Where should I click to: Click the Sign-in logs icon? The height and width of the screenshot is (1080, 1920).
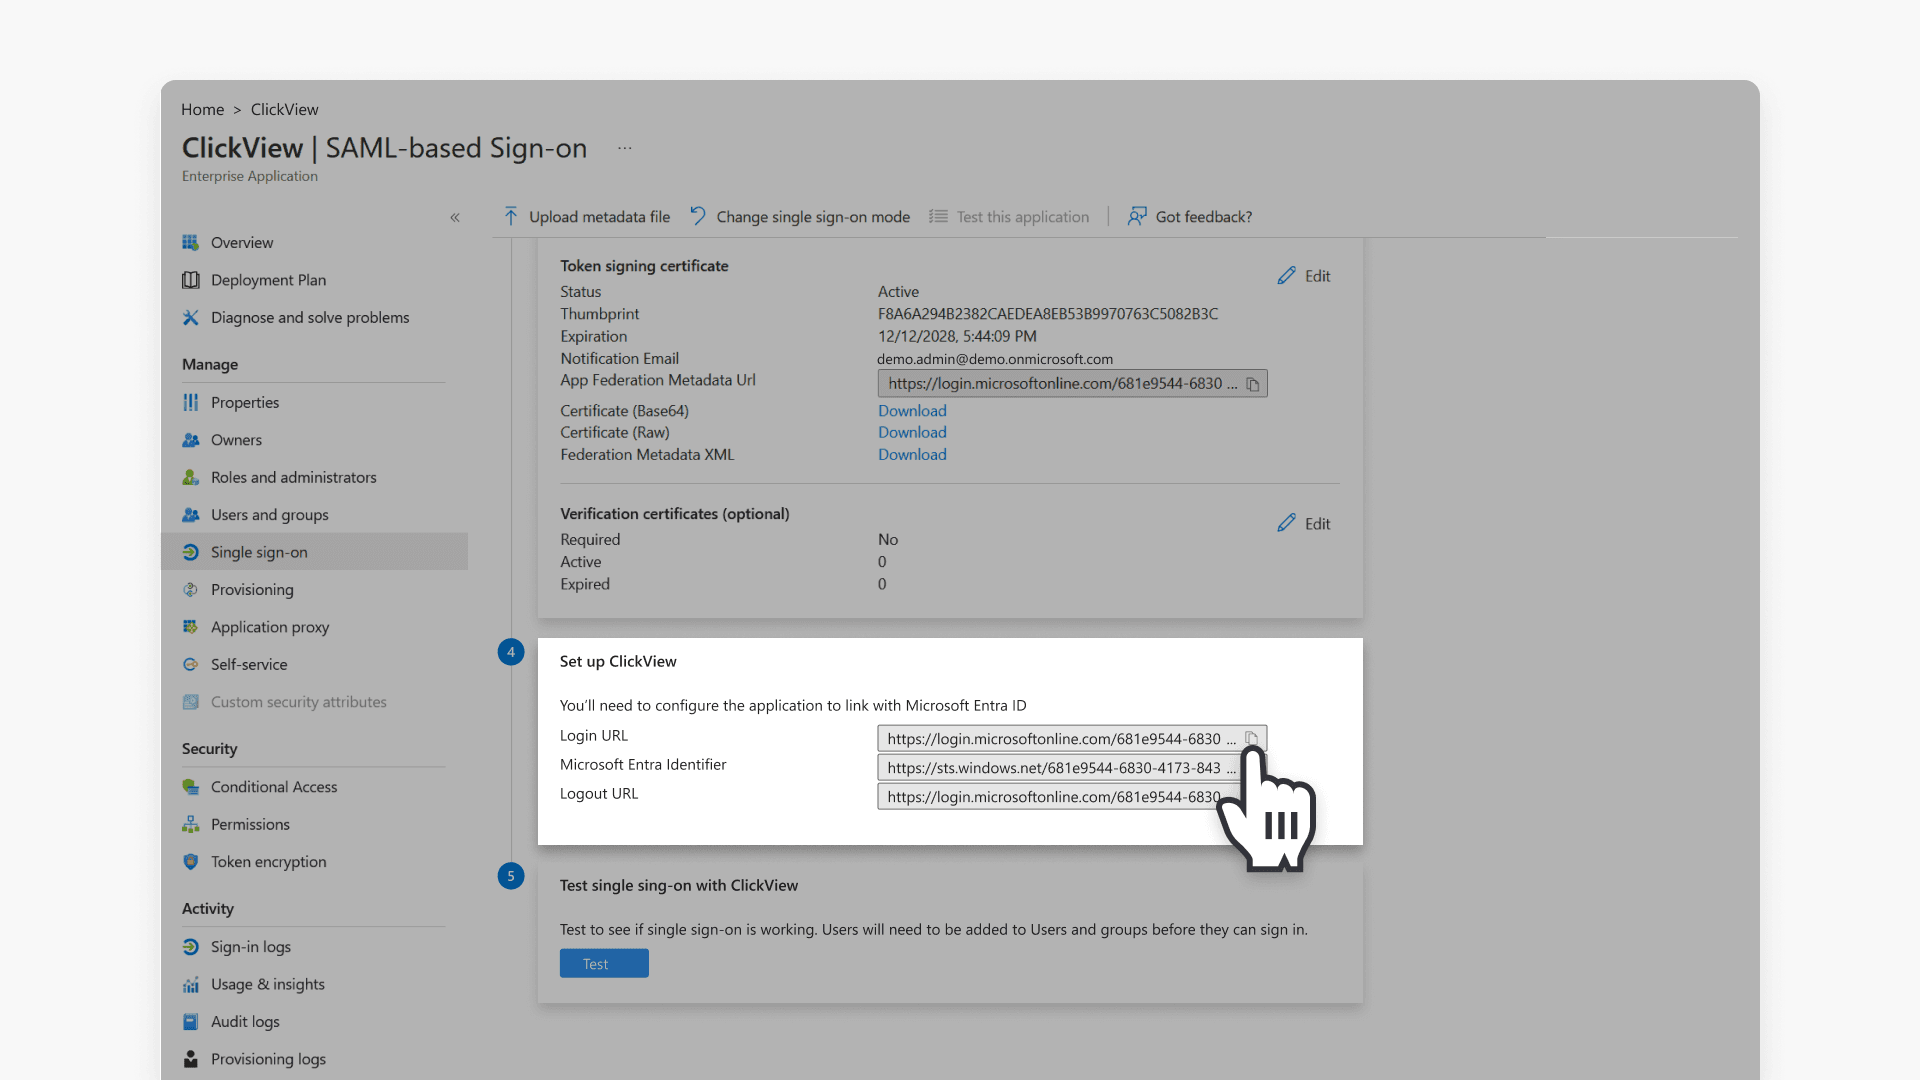coord(190,947)
